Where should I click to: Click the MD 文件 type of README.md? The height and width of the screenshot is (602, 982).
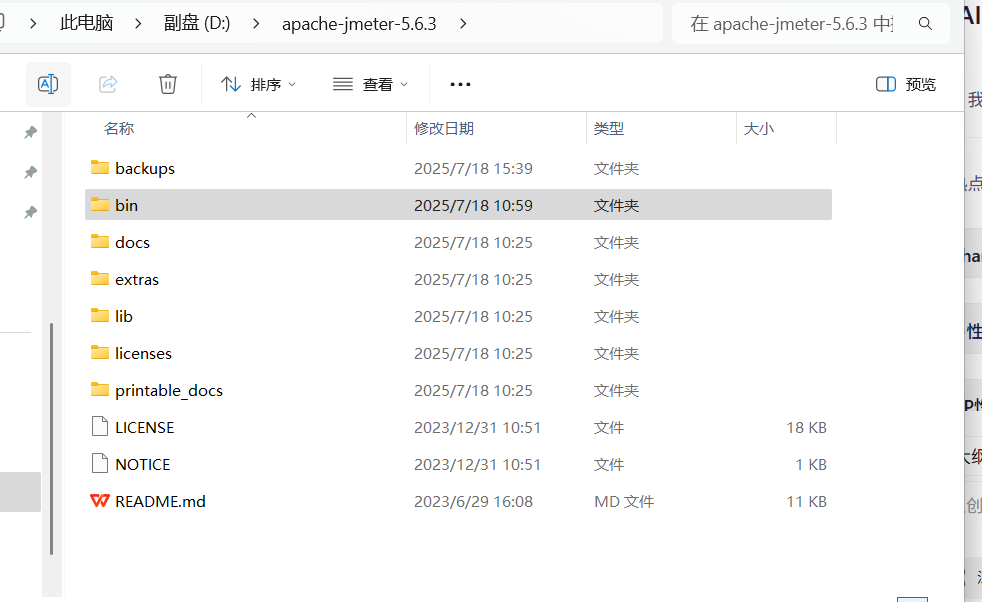624,502
